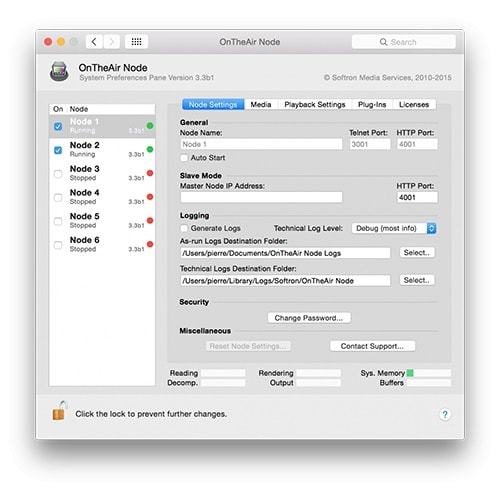Image resolution: width=500 pixels, height=500 pixels.
Task: Enable the Auto Start checkbox
Action: coord(184,158)
